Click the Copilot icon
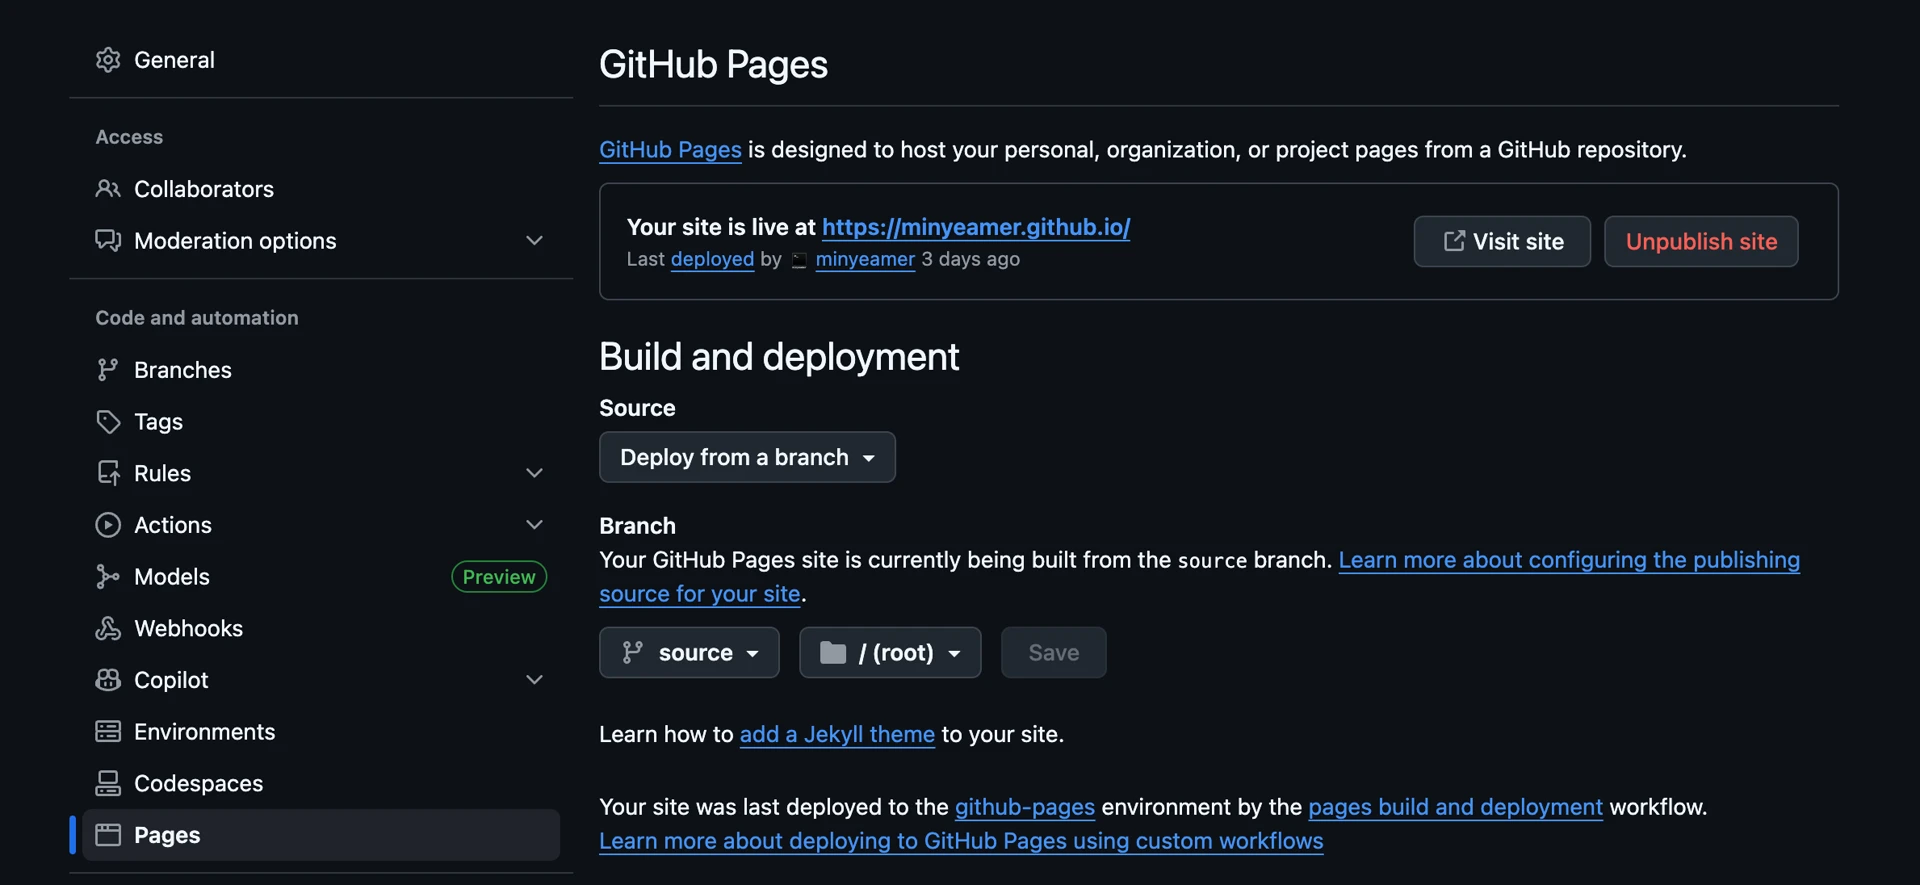1920x885 pixels. (x=108, y=680)
